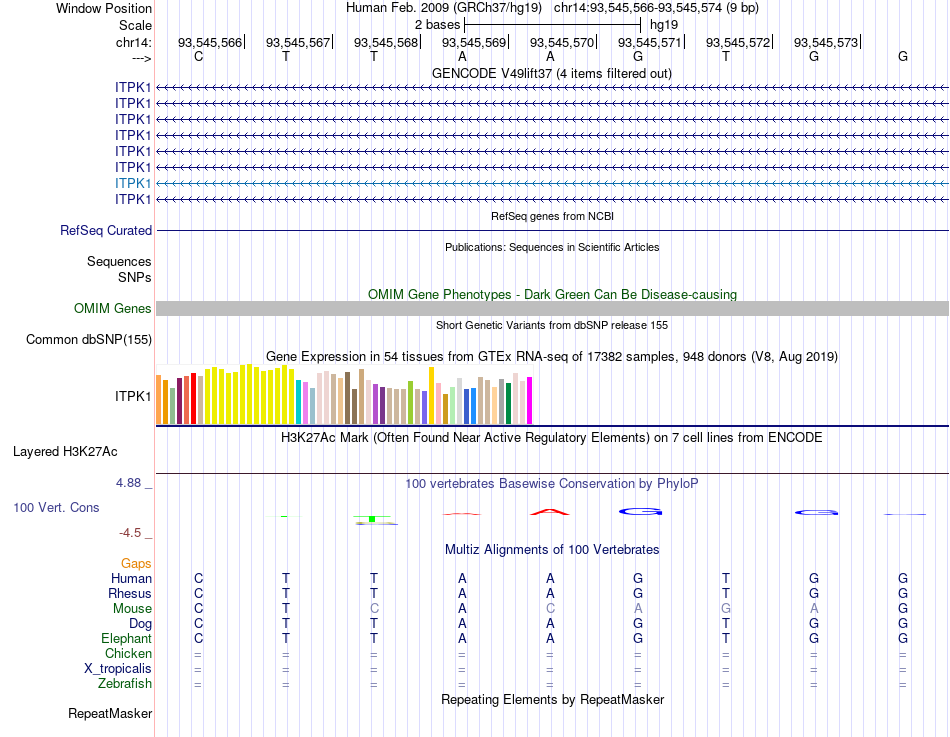
Task: Click the RefSeq Curated intron line
Action: (553, 230)
